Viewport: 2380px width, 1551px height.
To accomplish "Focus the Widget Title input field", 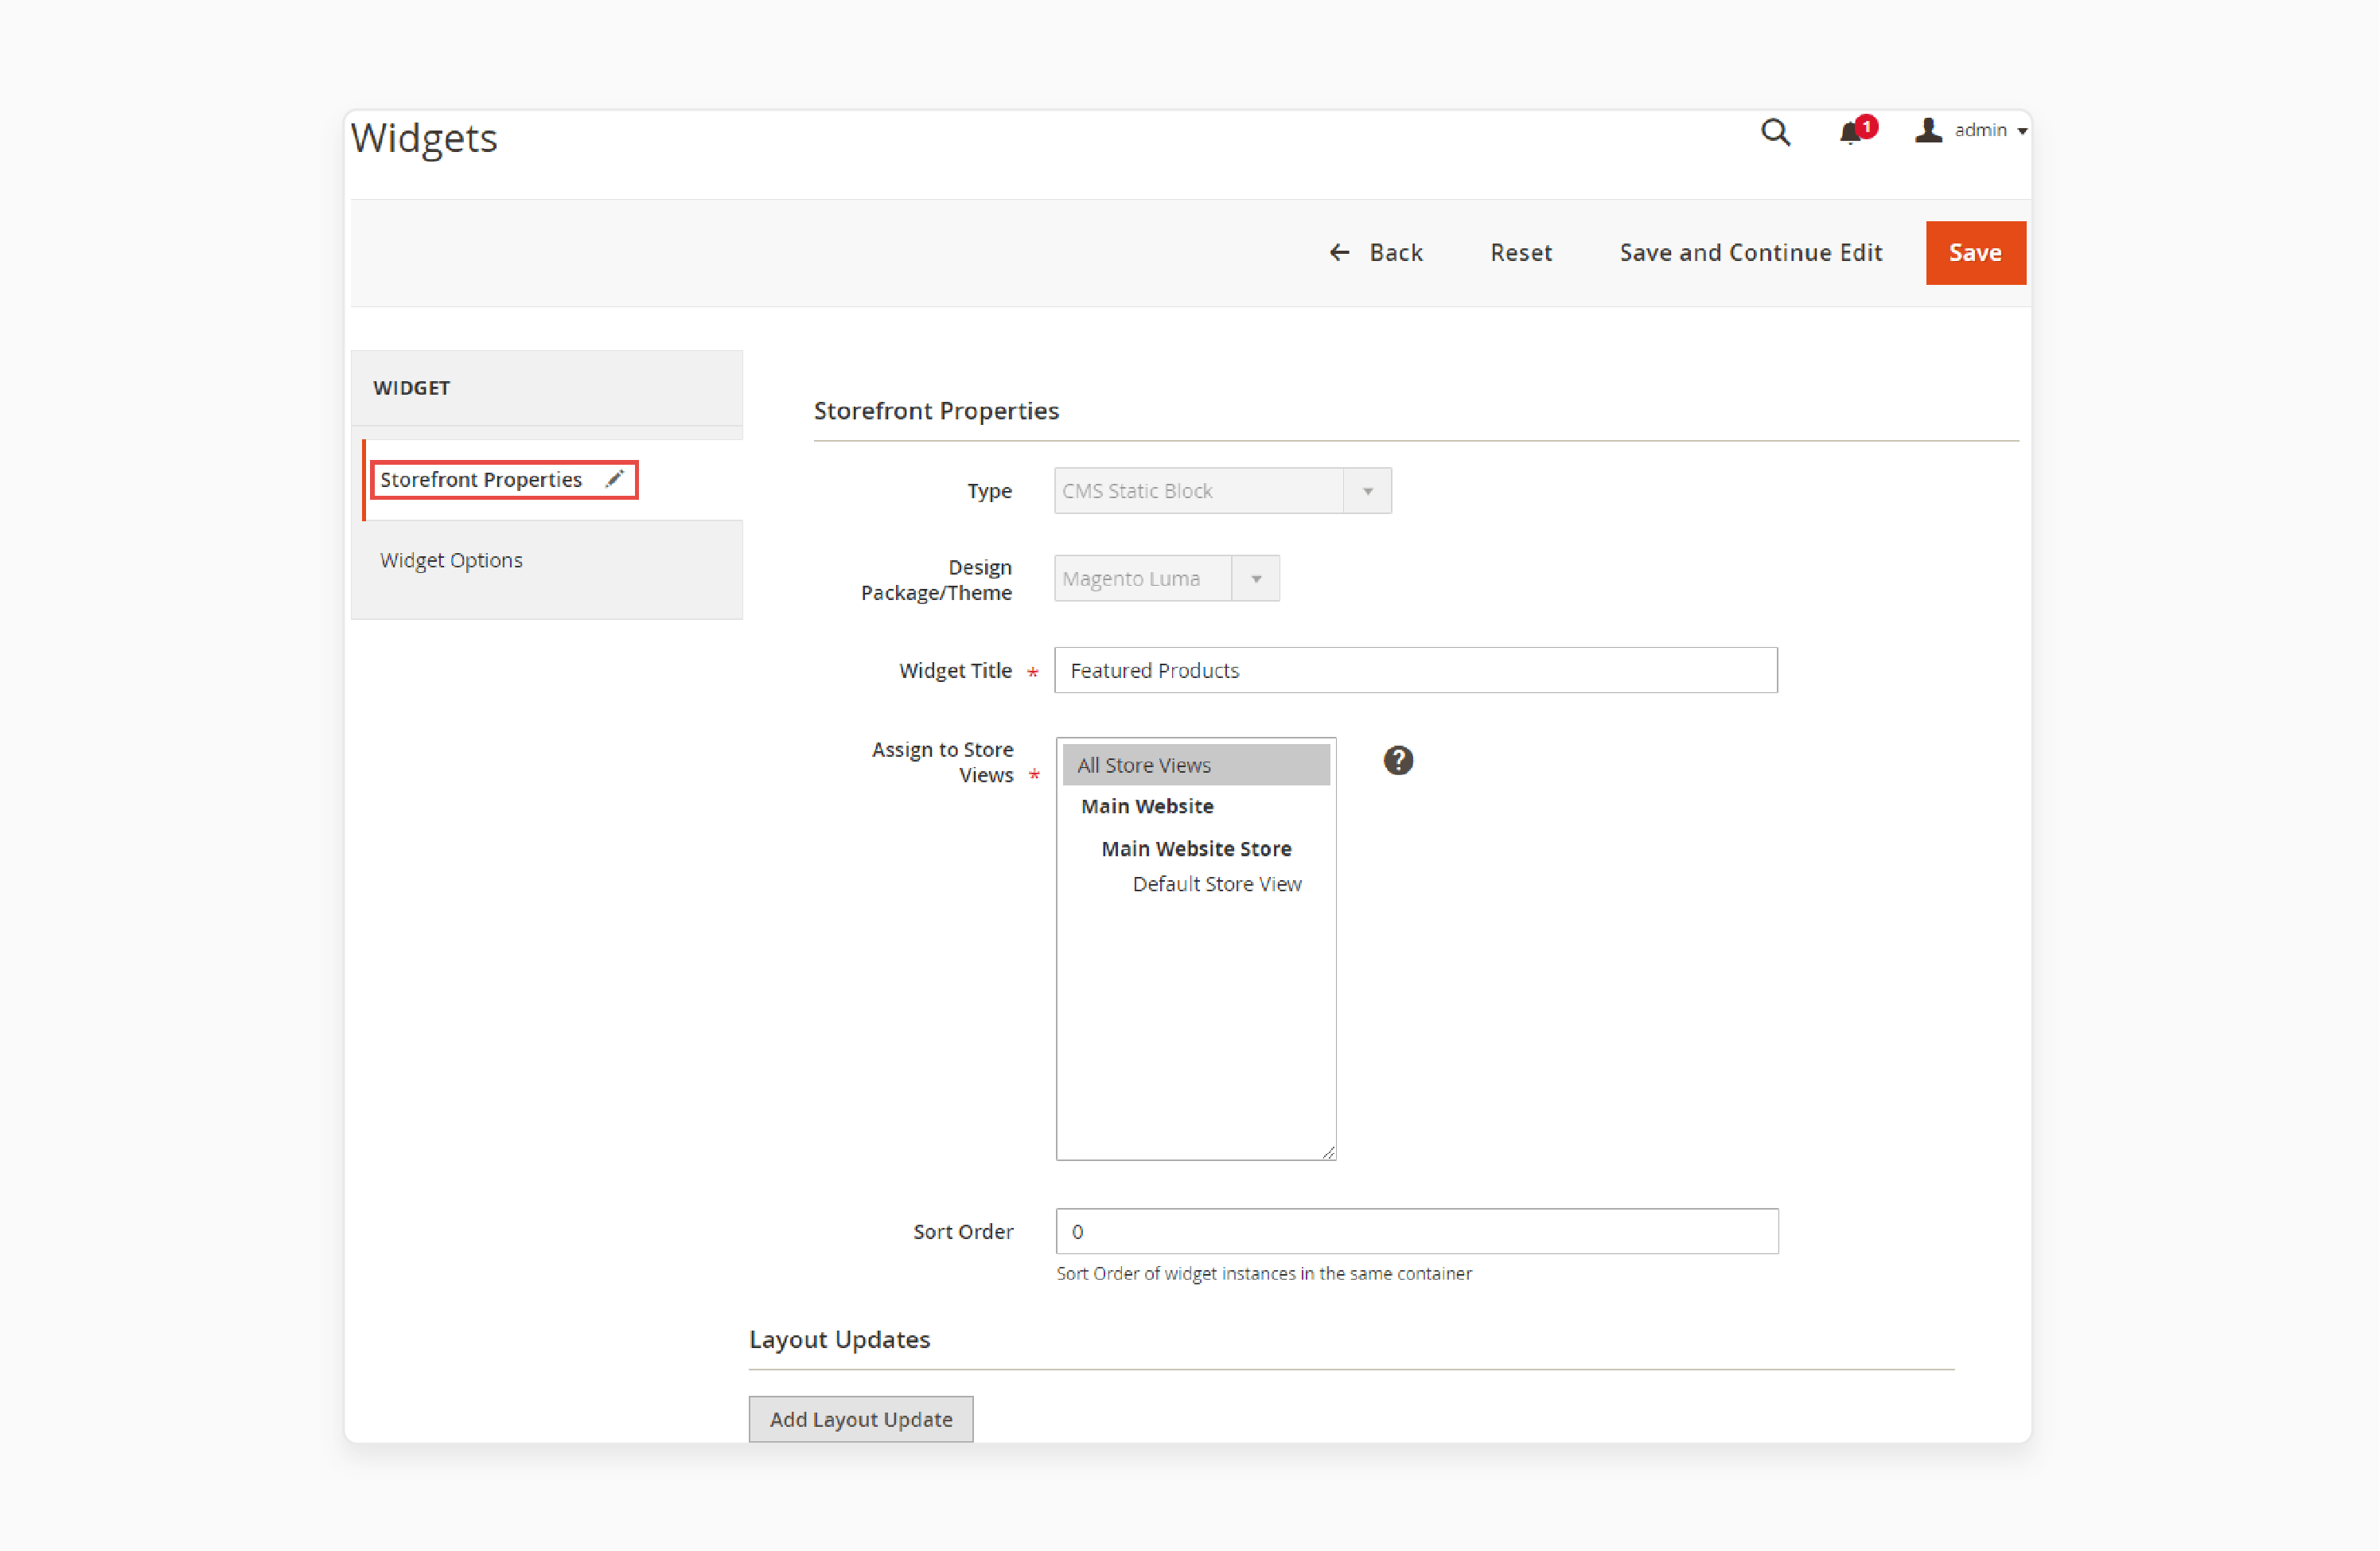I will tap(1415, 670).
